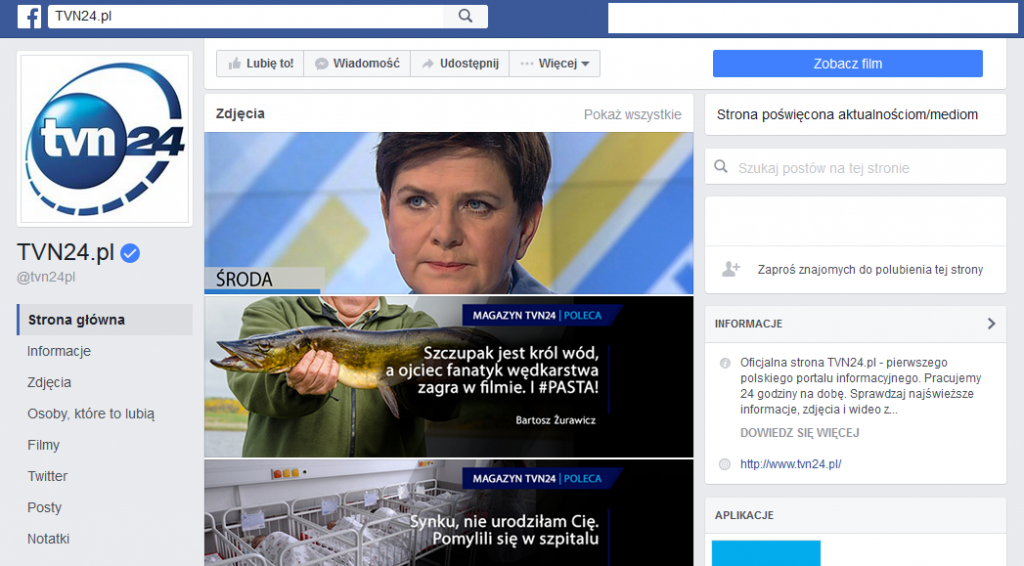Viewport: 1024px width, 566px height.
Task: Click the blue verified badge next to TVN24.pl
Action: pyautogui.click(x=130, y=254)
